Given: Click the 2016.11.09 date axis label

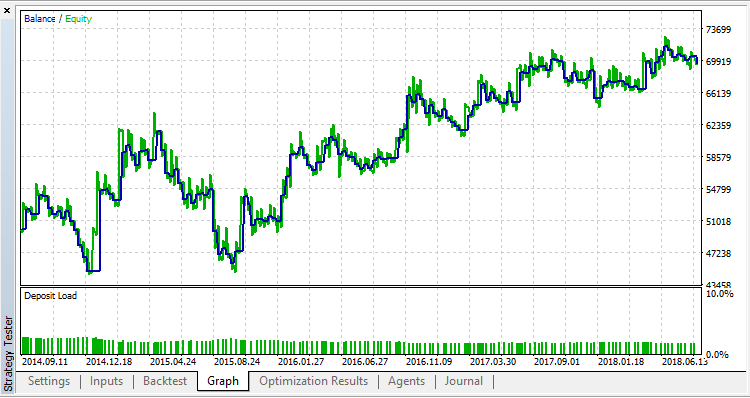Looking at the screenshot, I should coord(429,362).
